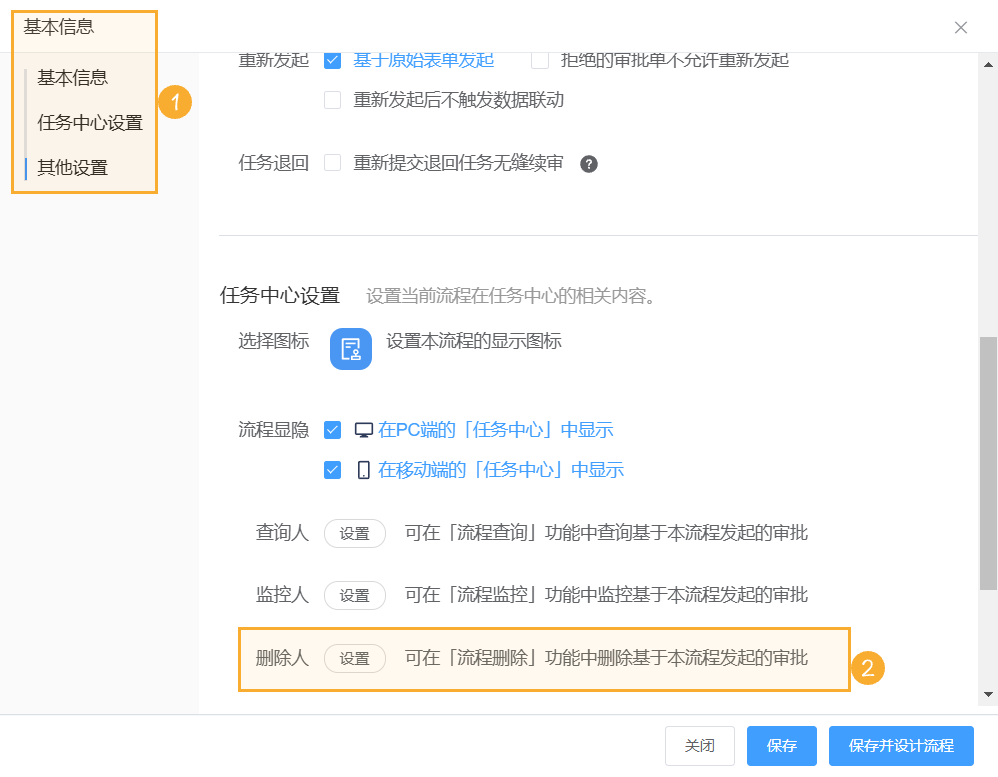Click the question mark help icon beside 任务退回
The height and width of the screenshot is (777, 998).
pyautogui.click(x=589, y=163)
